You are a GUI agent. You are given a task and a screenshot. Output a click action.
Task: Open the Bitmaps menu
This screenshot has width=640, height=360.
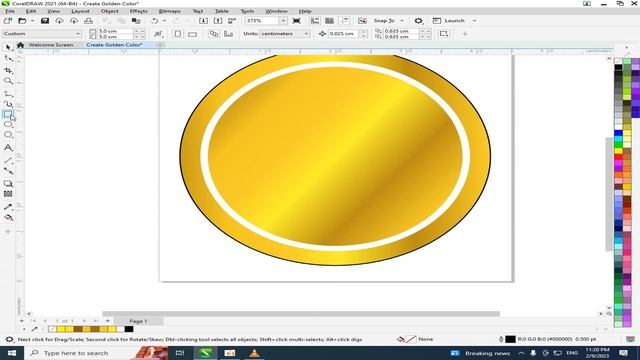tap(169, 11)
